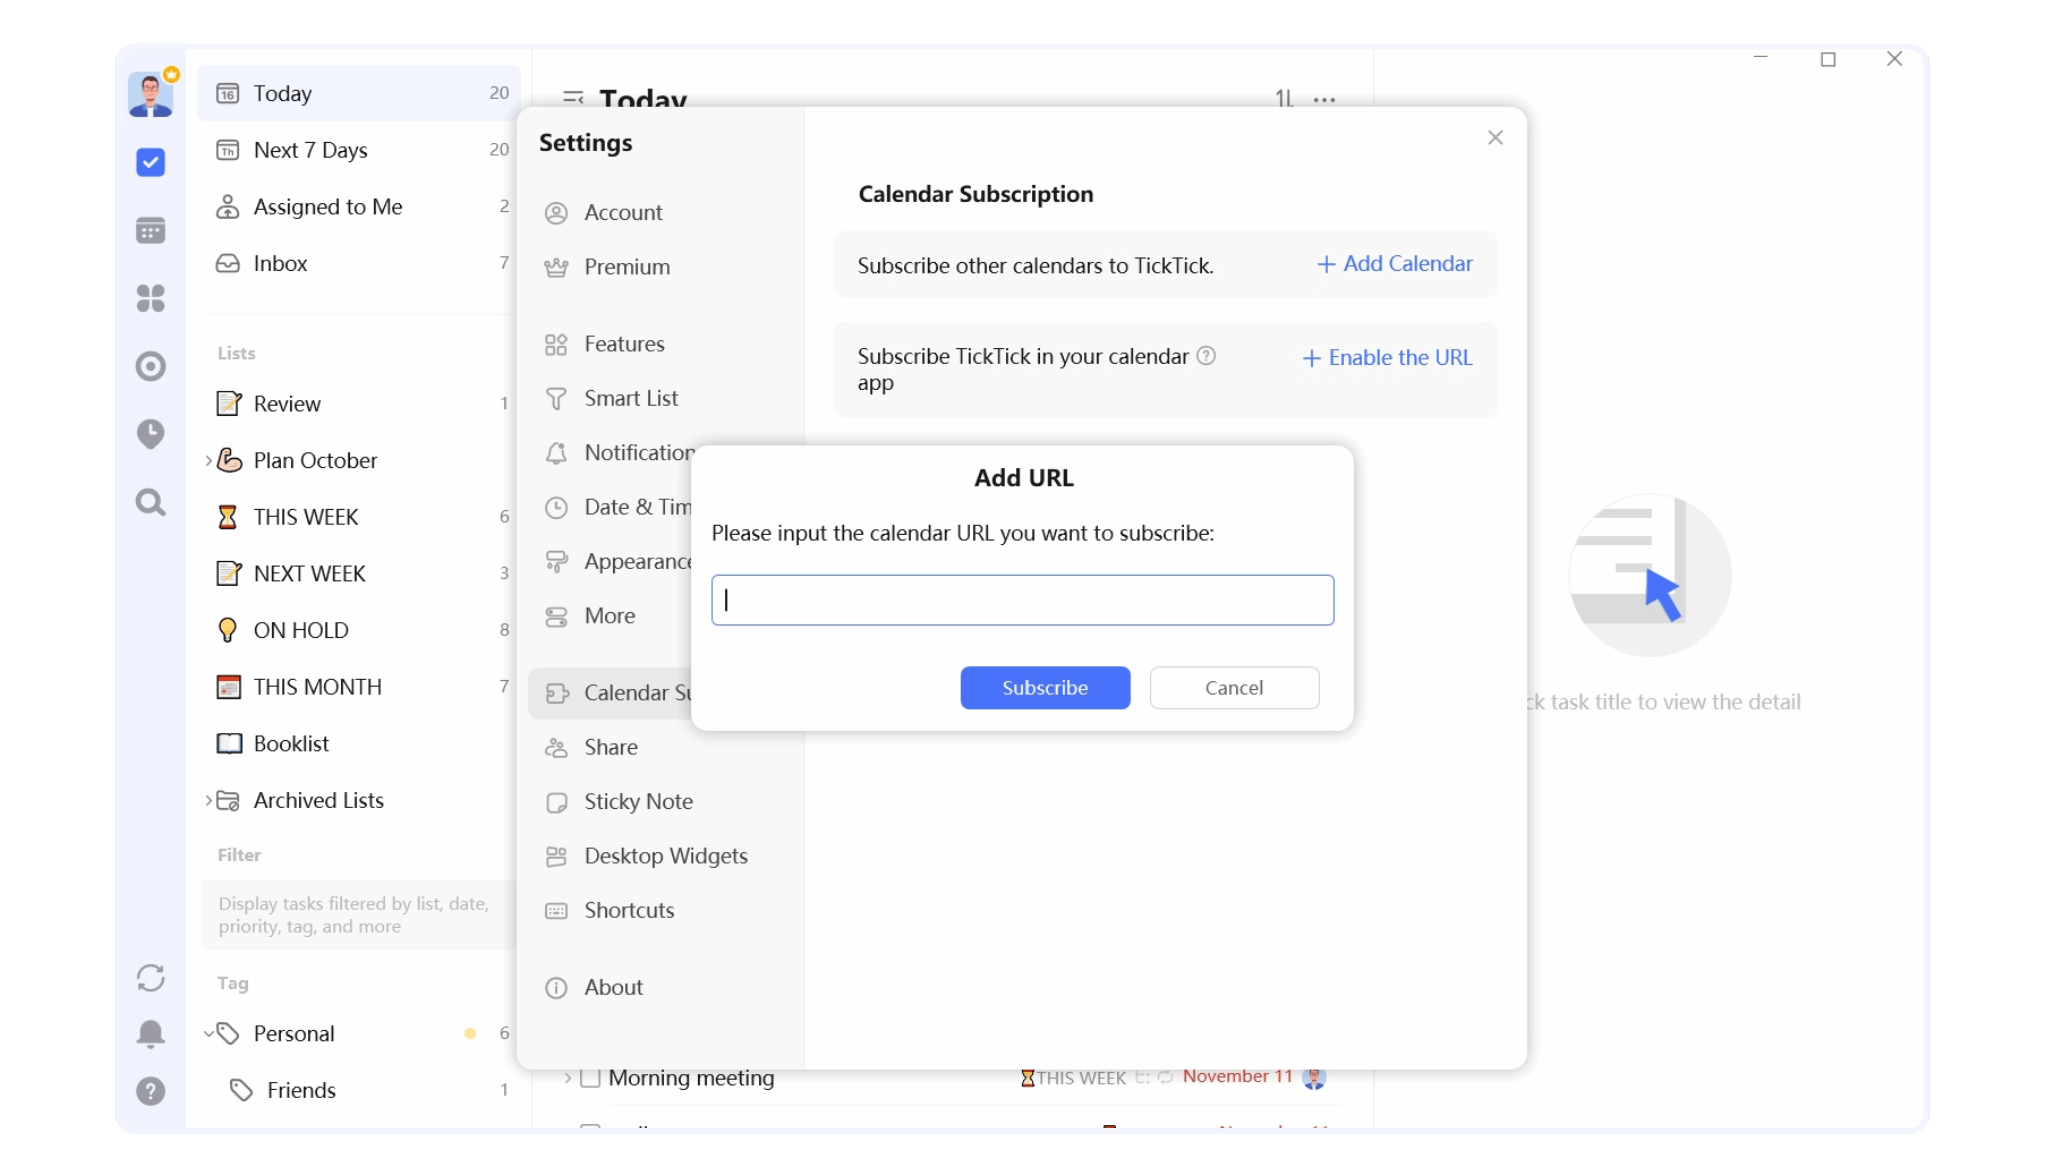Open the Help question mark icon

[151, 1091]
